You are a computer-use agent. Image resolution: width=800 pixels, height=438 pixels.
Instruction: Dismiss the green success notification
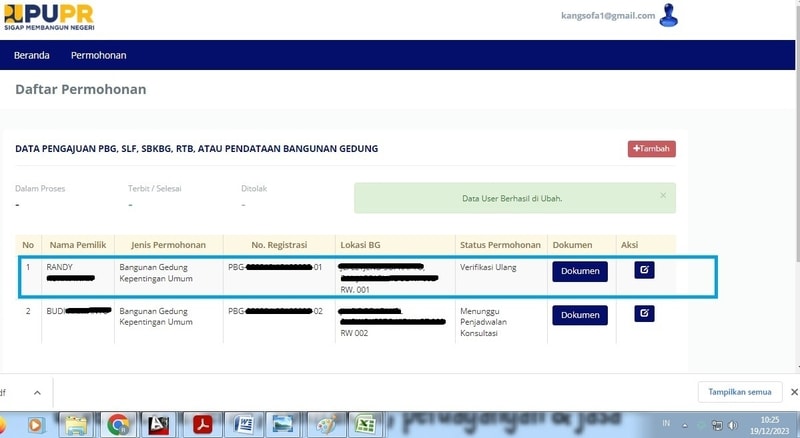(x=663, y=196)
